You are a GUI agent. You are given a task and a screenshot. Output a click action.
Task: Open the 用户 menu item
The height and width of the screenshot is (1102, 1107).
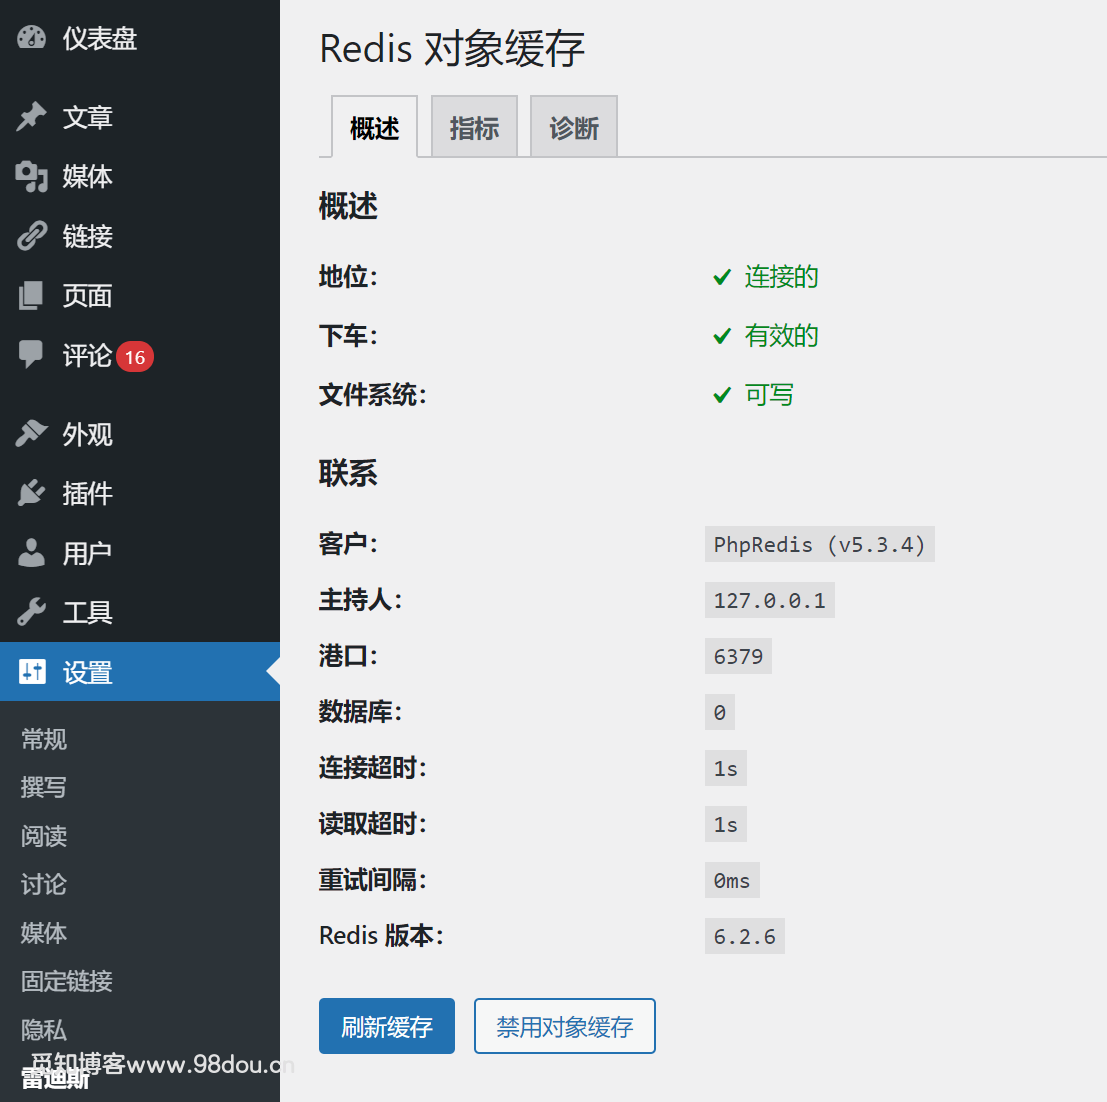140,553
